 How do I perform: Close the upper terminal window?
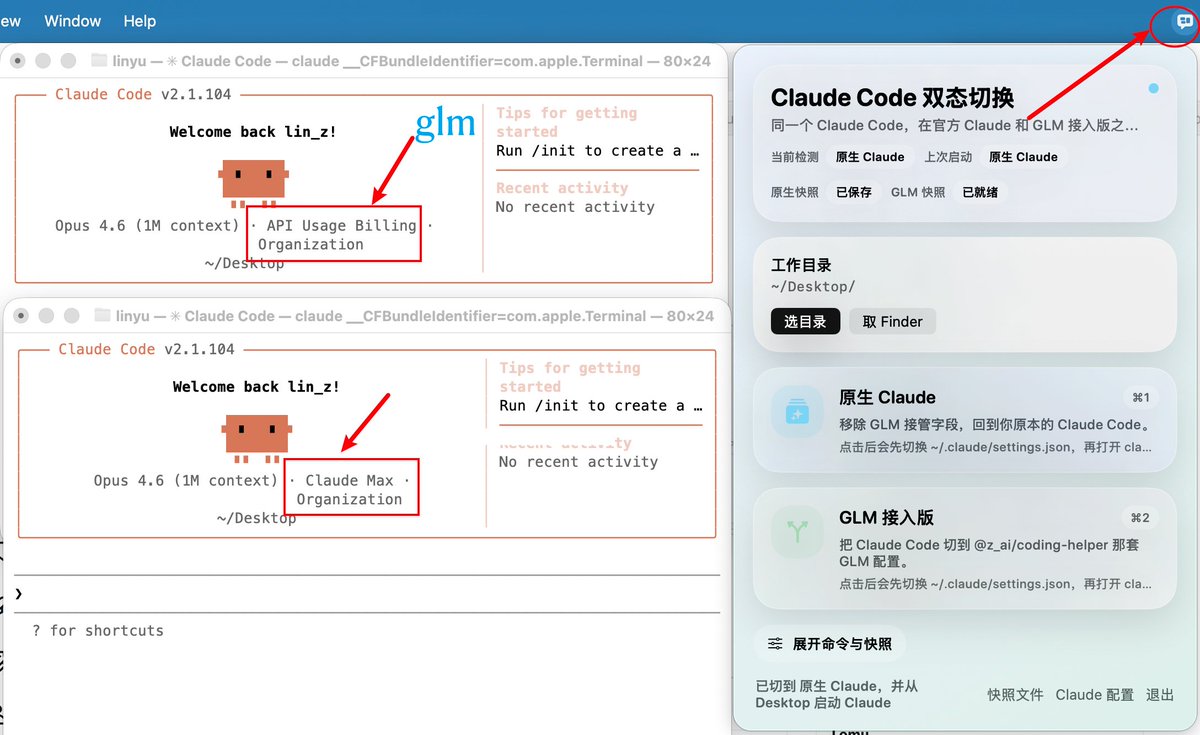tap(16, 61)
